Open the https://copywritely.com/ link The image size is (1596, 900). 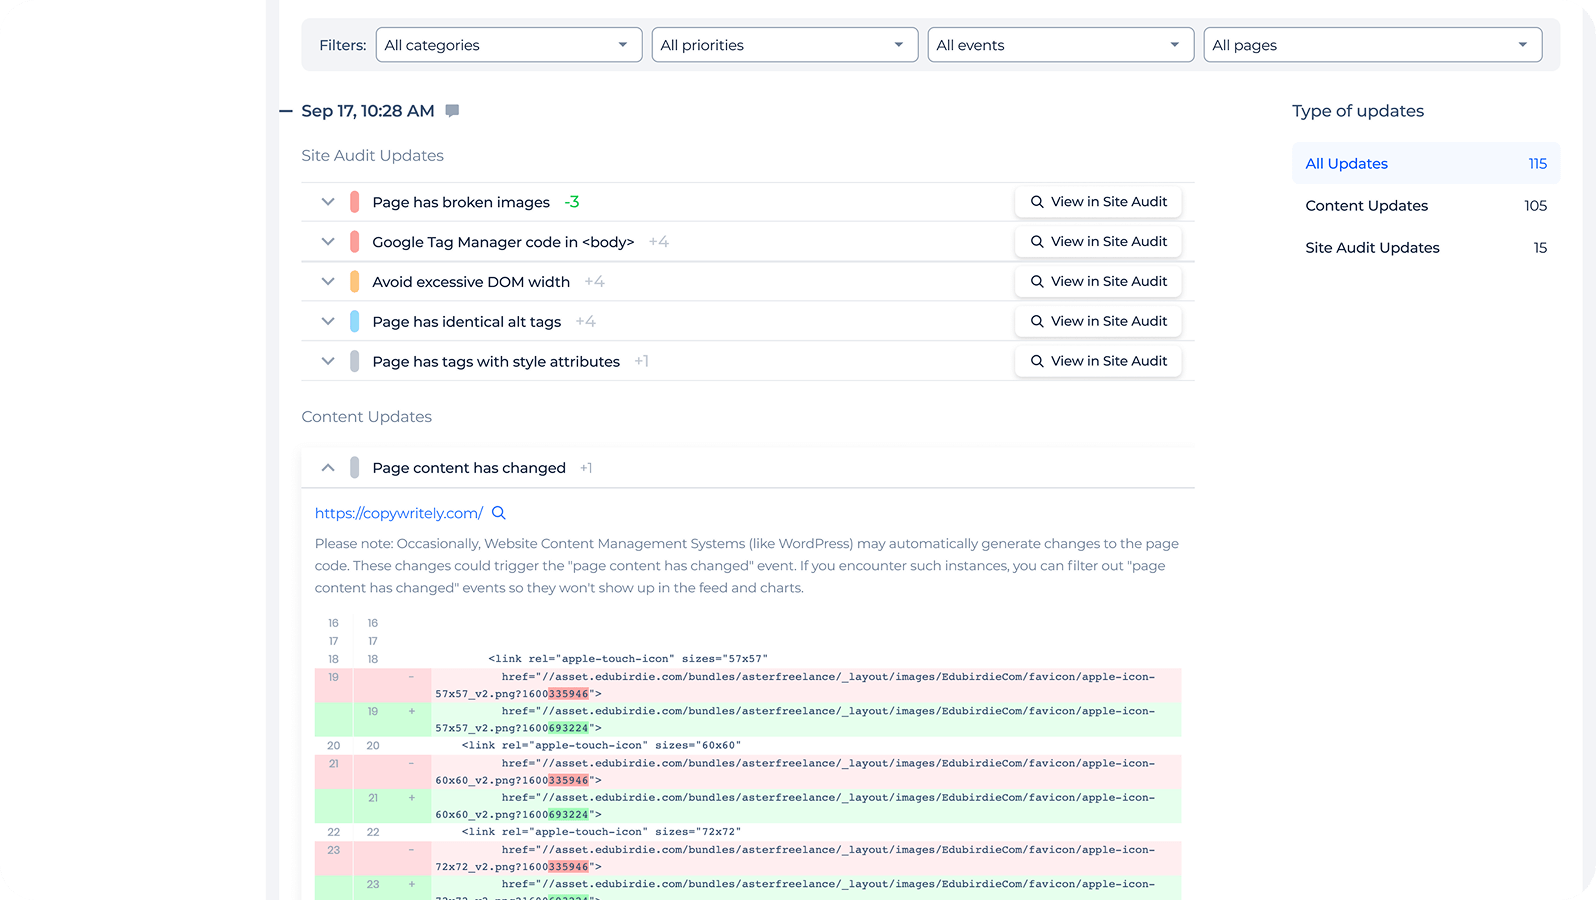click(x=398, y=513)
